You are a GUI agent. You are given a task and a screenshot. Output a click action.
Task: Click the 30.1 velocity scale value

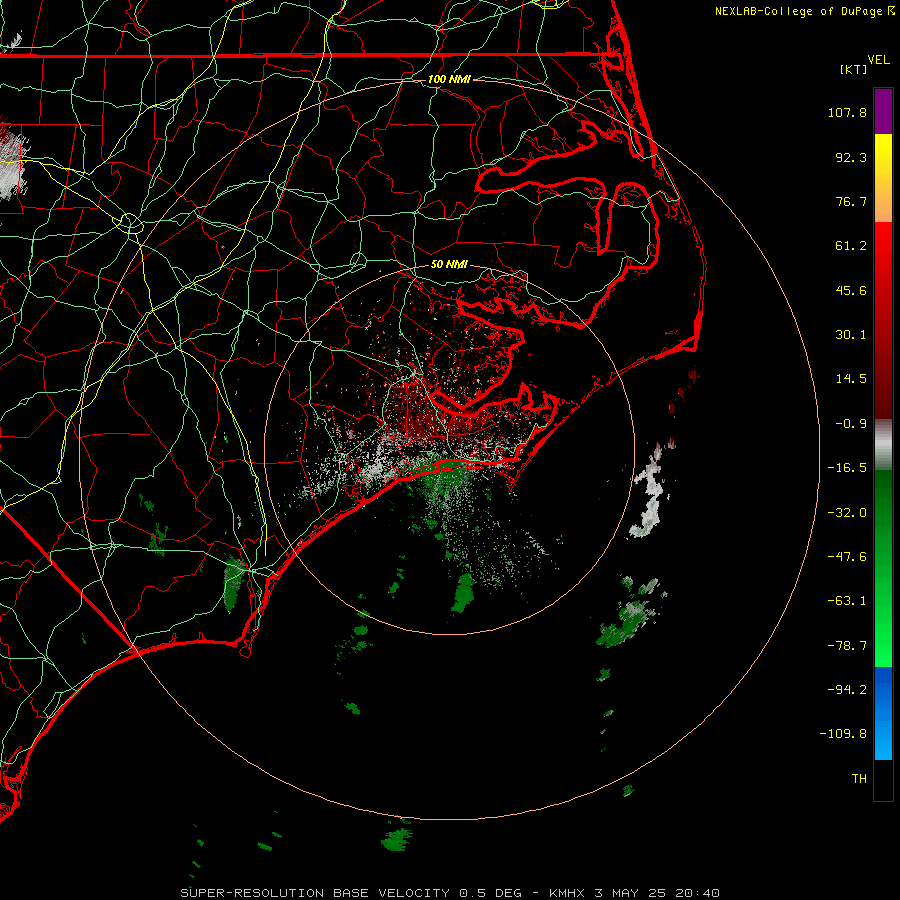coord(851,335)
